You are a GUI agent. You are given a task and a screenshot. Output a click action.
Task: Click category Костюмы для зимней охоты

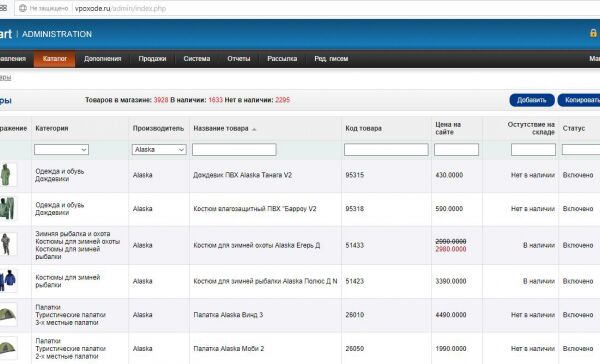point(78,241)
